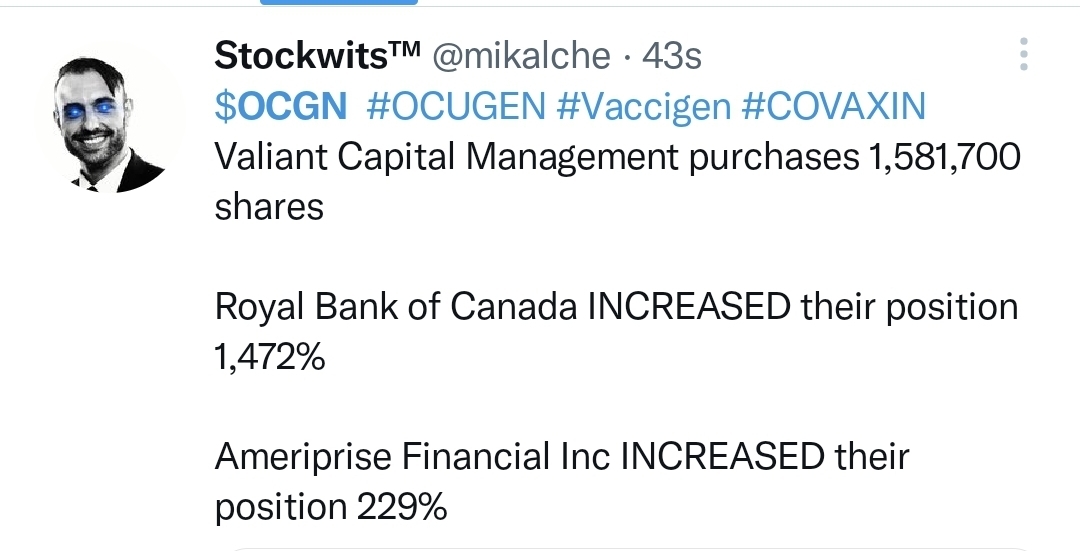Open the #OCUGEN hashtag
The height and width of the screenshot is (551, 1080).
454,106
